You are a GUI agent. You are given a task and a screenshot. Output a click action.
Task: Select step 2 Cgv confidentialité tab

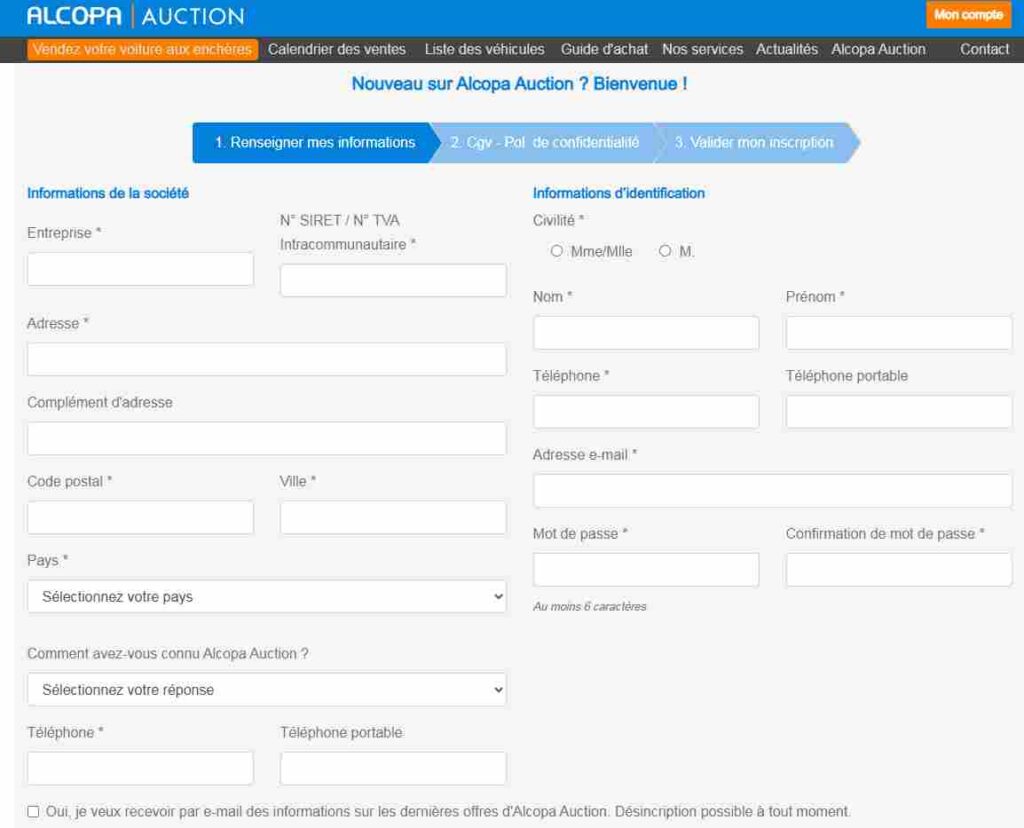click(x=544, y=143)
